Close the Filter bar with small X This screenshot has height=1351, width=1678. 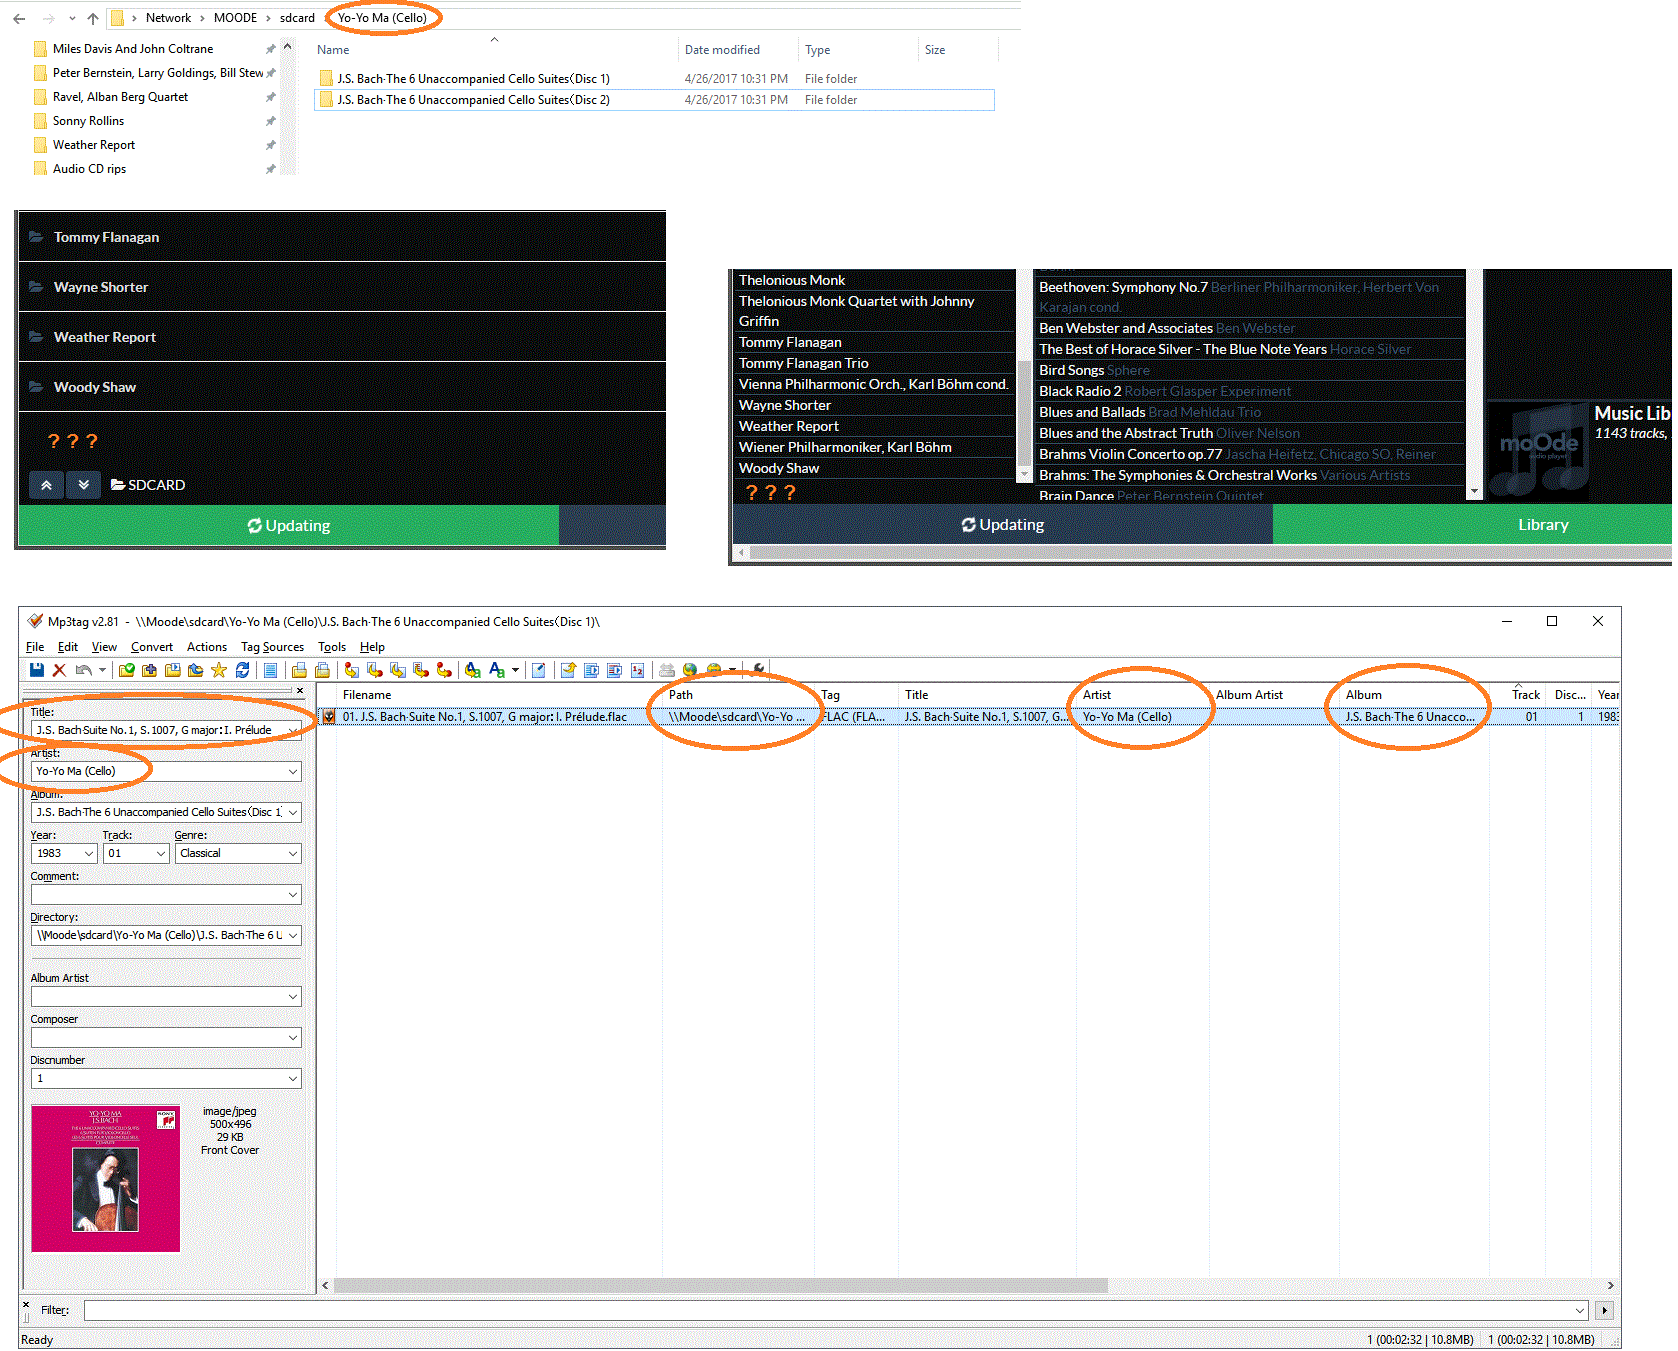point(26,1305)
